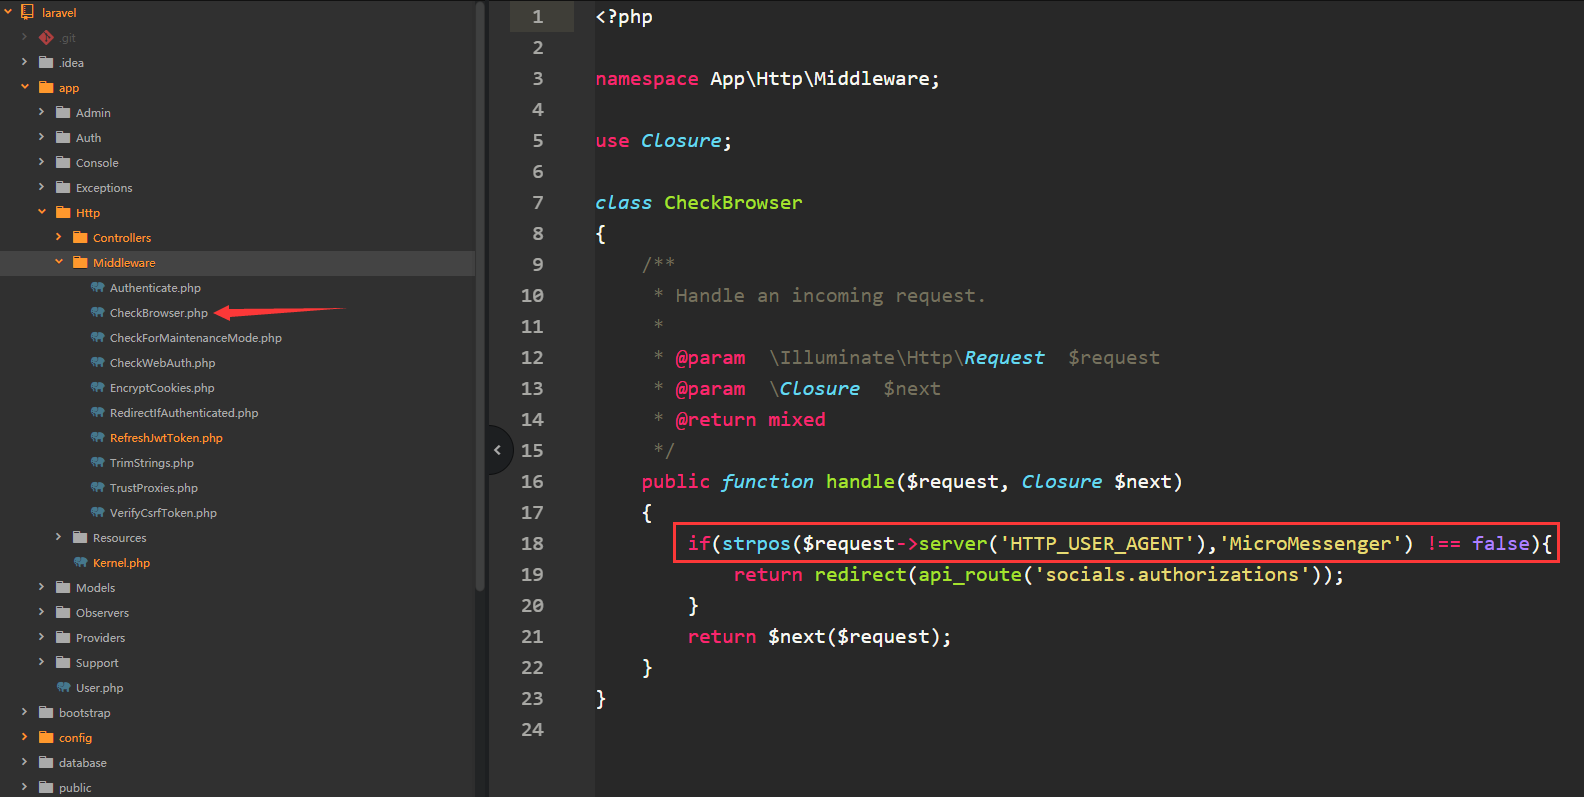1584x797 pixels.
Task: Click '$next($request);' on line 21
Action: [860, 636]
